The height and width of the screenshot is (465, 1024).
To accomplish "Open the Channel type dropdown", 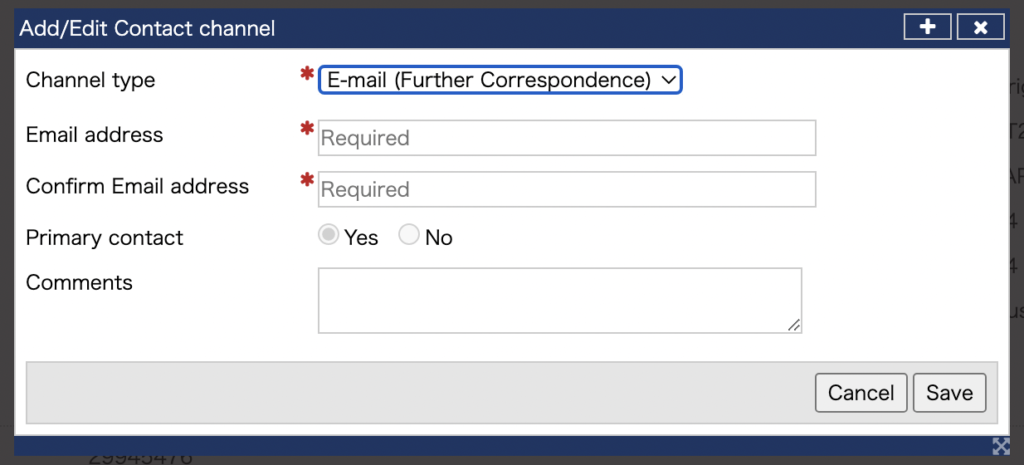I will [500, 80].
